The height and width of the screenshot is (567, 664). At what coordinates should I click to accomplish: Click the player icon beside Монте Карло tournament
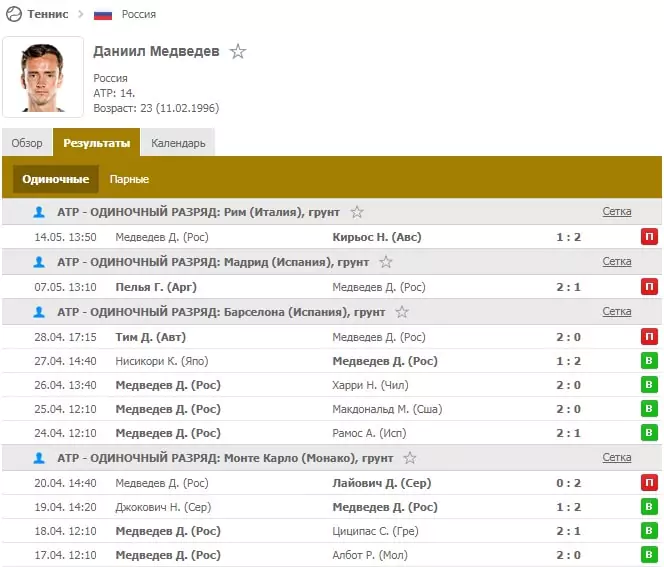[x=39, y=458]
